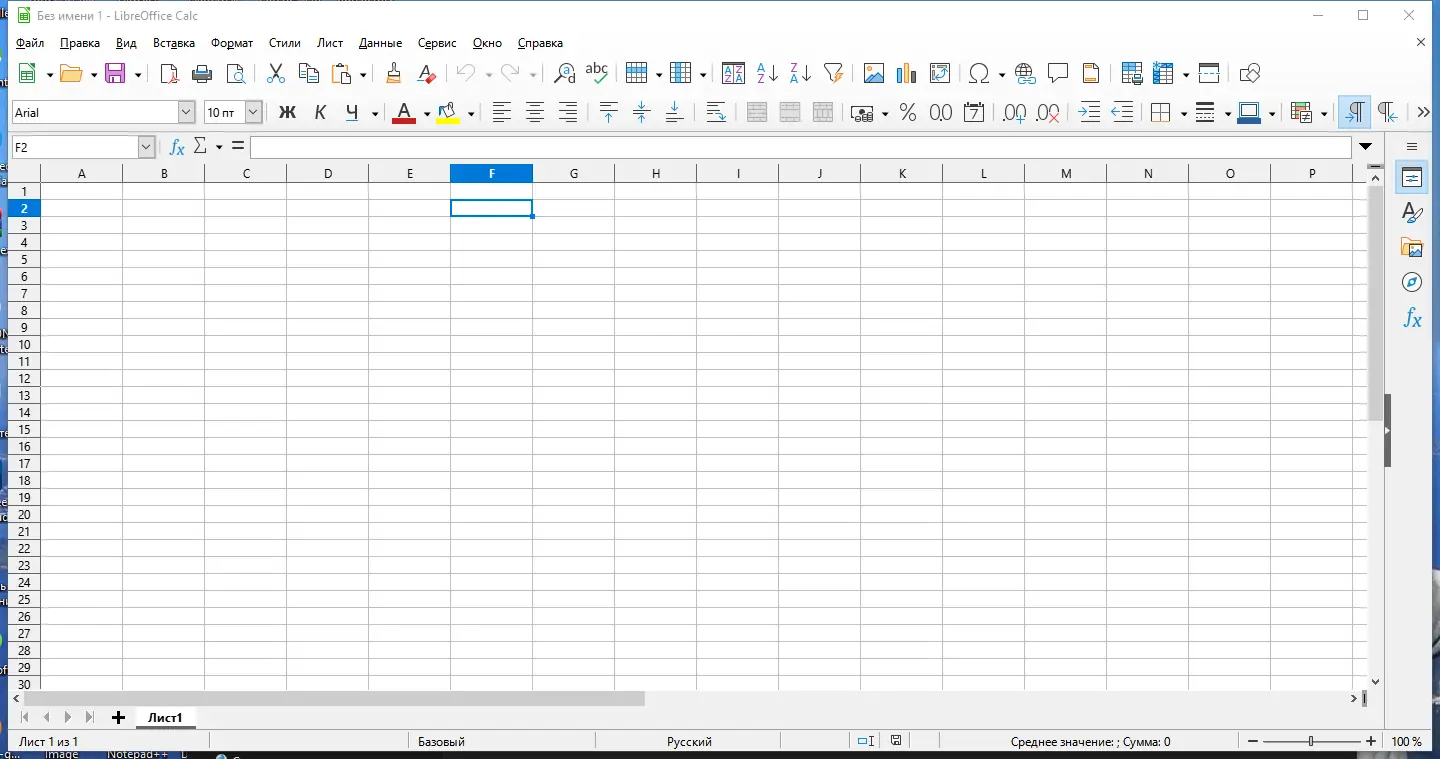Open the Правка menu
1440x759 pixels.
80,43
